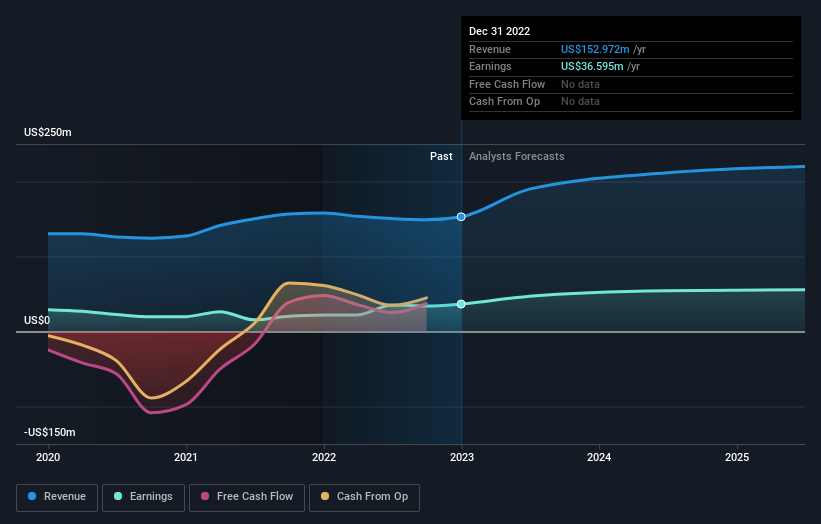The height and width of the screenshot is (524, 821).
Task: Click the 2023 x-axis label
Action: 462,457
